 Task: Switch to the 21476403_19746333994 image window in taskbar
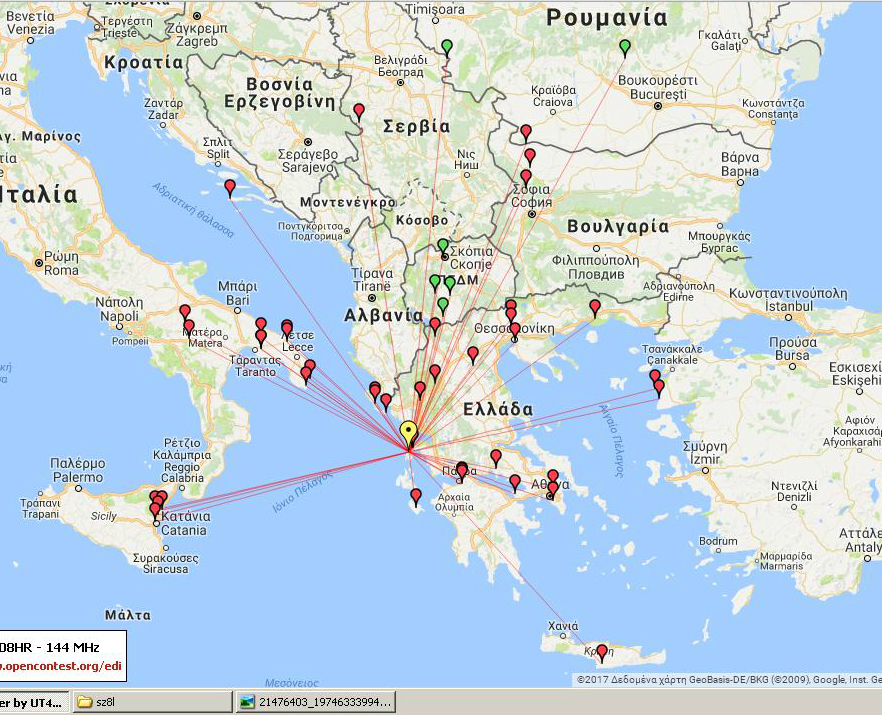[x=316, y=702]
